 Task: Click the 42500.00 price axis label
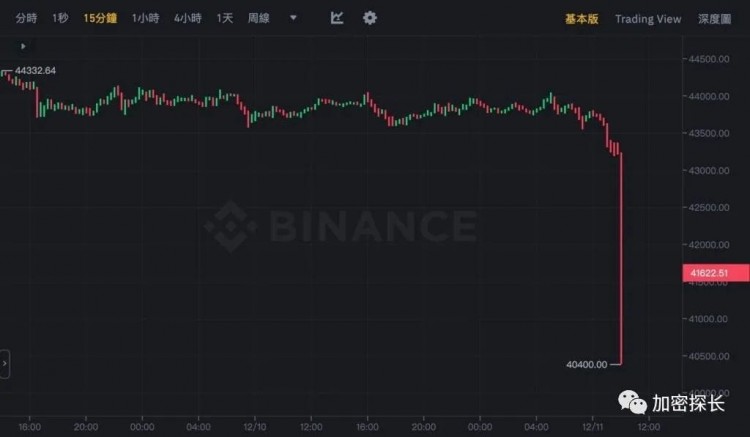(709, 207)
